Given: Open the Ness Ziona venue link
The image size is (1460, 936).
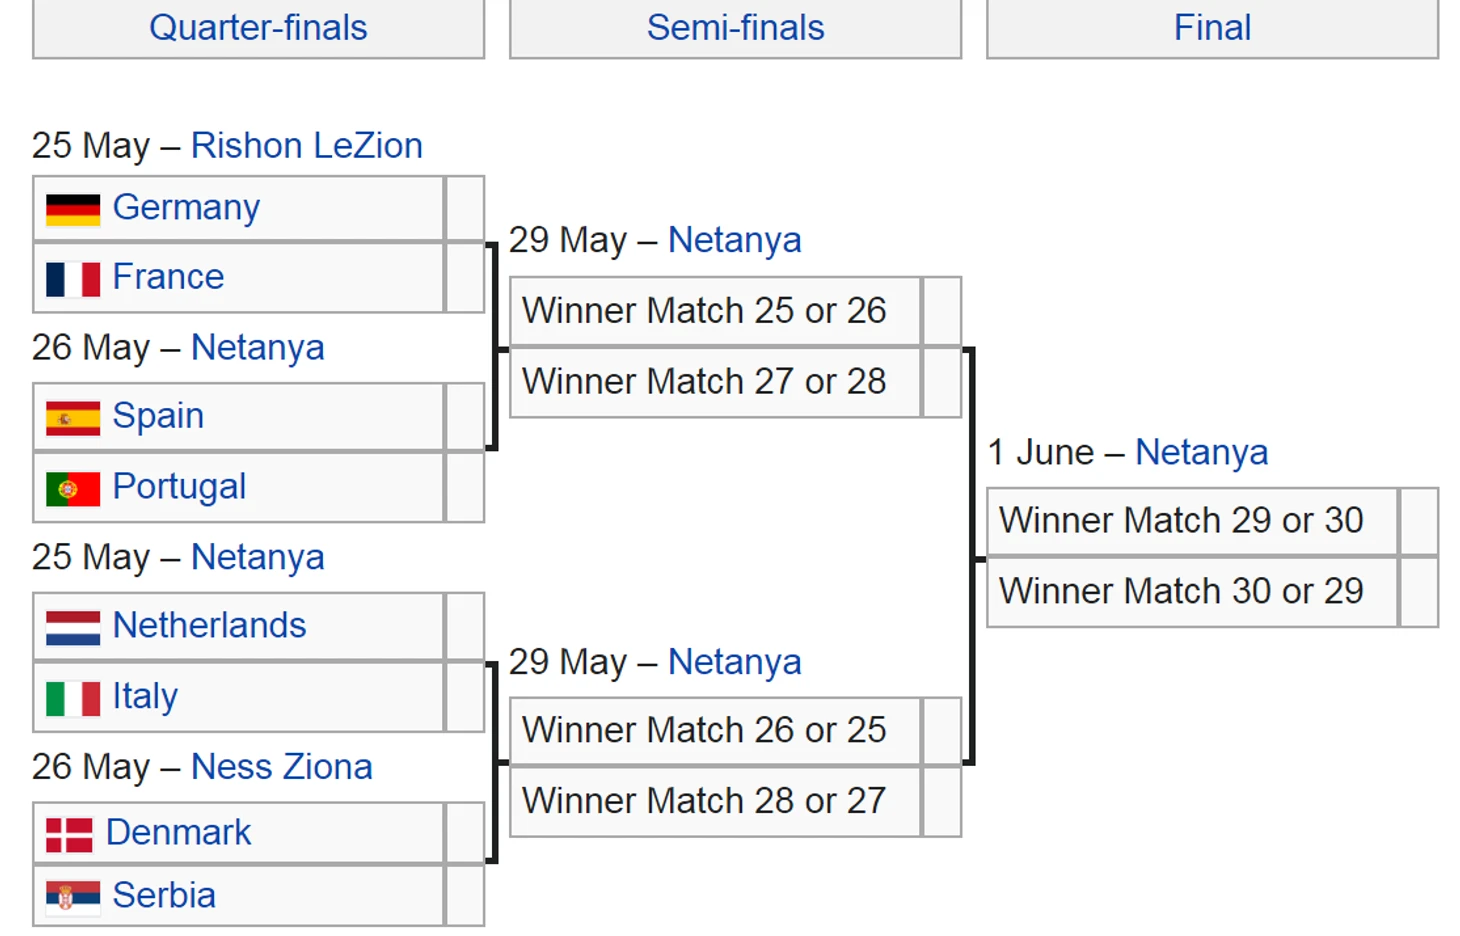Looking at the screenshot, I should pos(282,767).
